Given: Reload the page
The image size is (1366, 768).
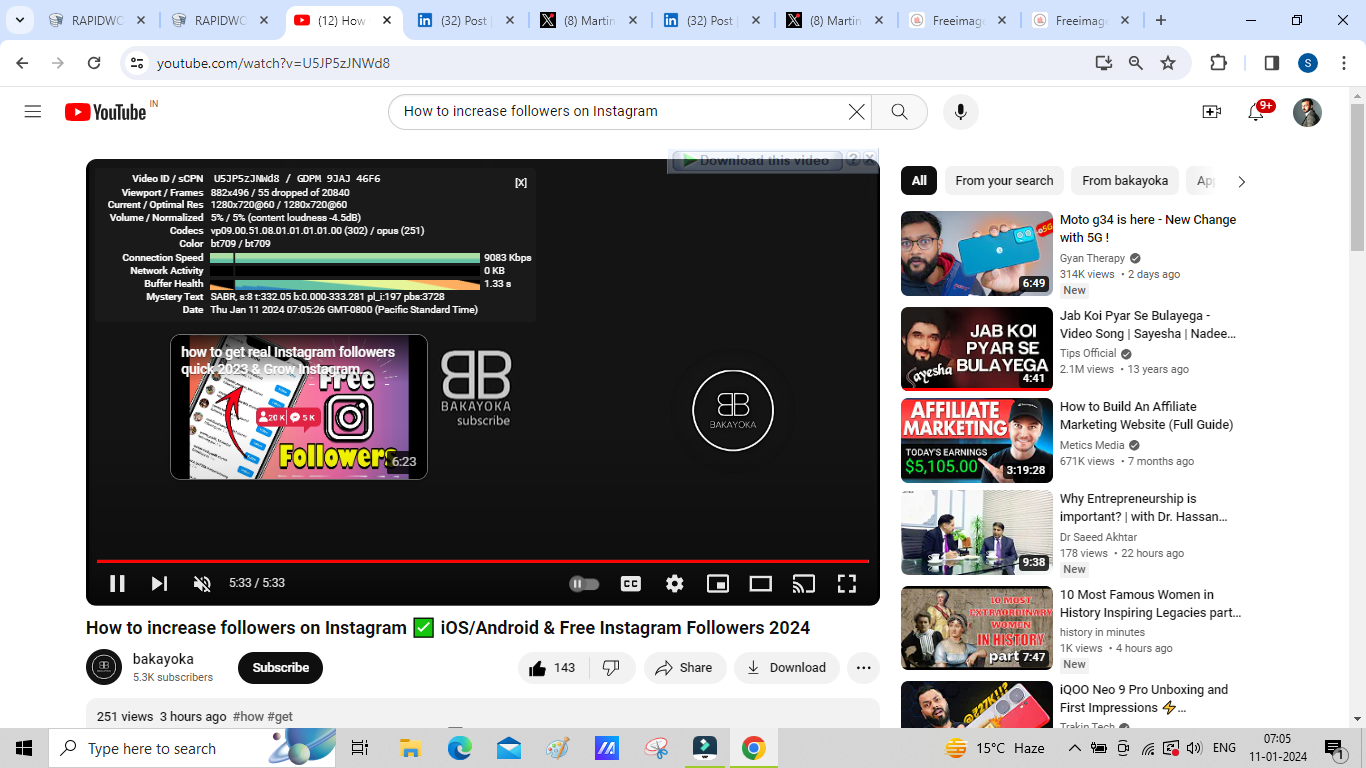Looking at the screenshot, I should pyautogui.click(x=94, y=63).
